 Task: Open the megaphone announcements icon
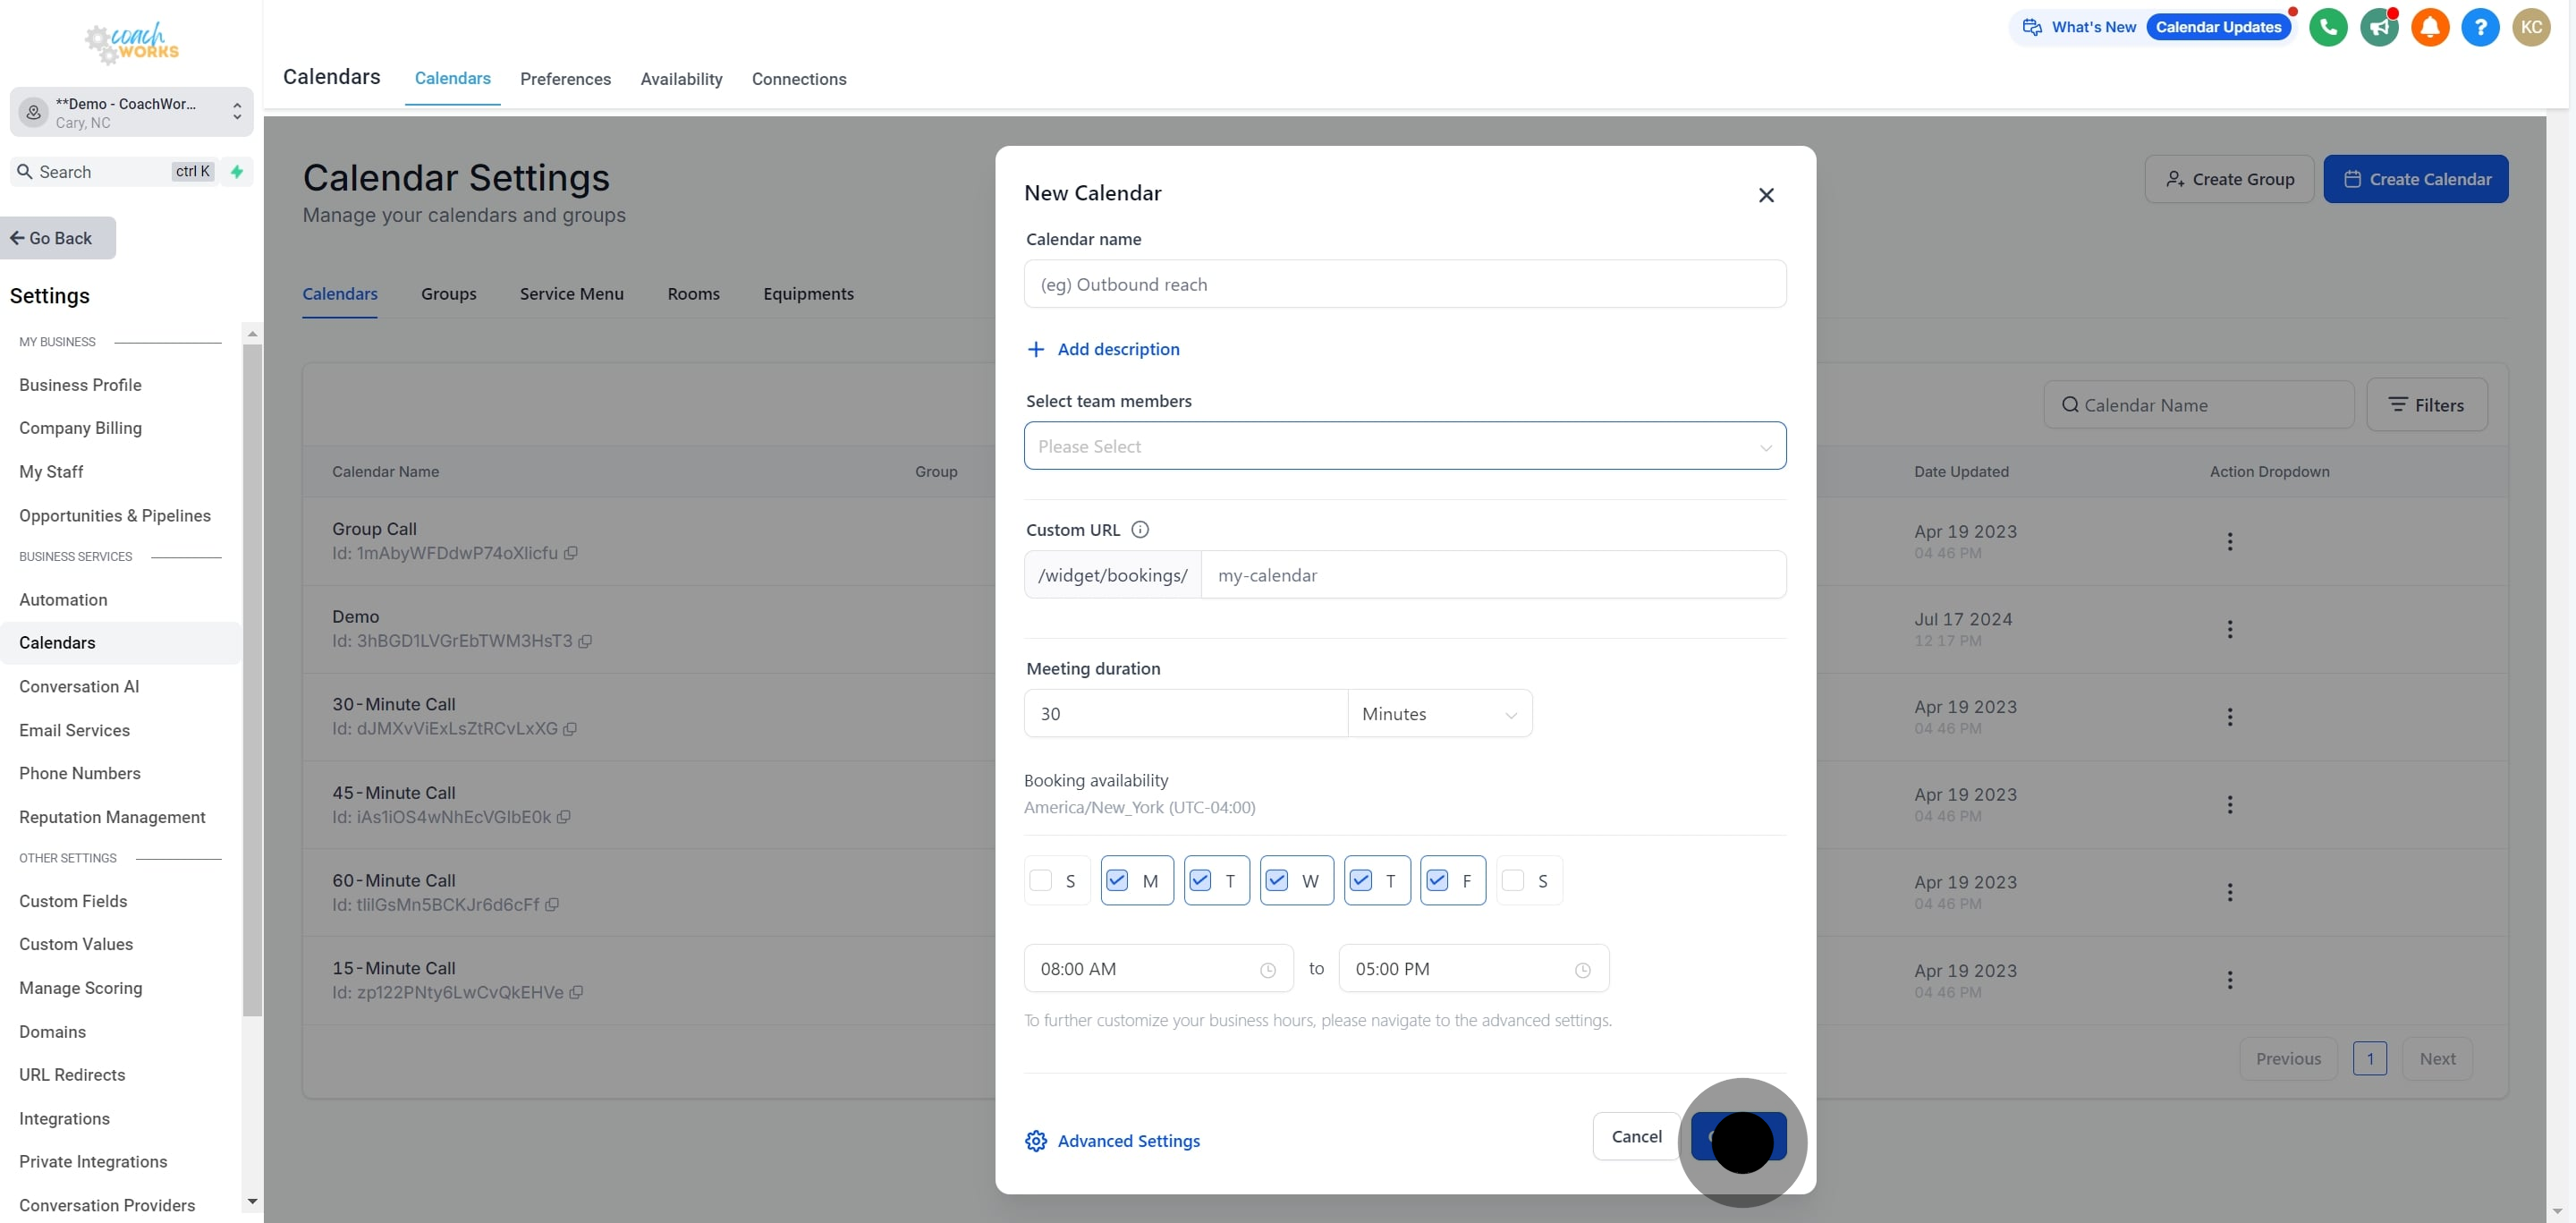[2379, 27]
